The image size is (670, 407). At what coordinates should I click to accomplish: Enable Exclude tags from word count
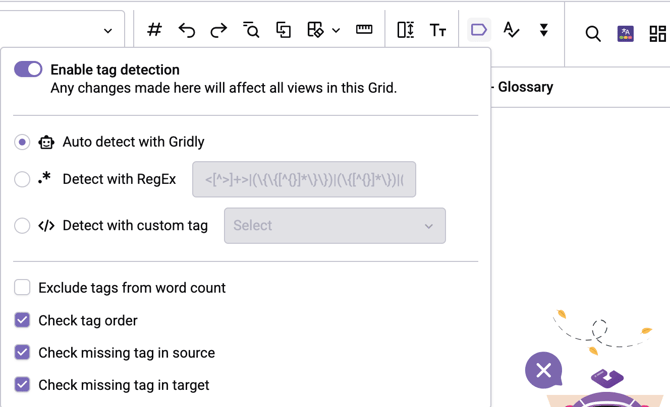[22, 288]
